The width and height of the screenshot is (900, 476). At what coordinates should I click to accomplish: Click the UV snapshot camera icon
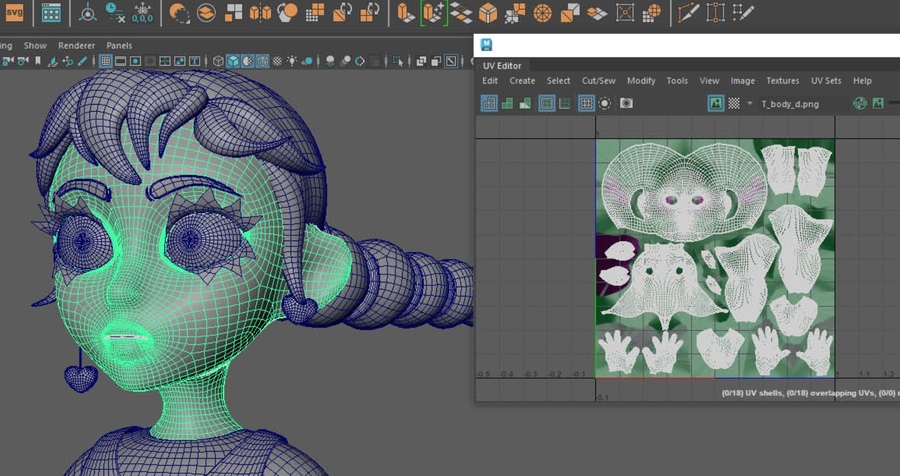pos(626,103)
